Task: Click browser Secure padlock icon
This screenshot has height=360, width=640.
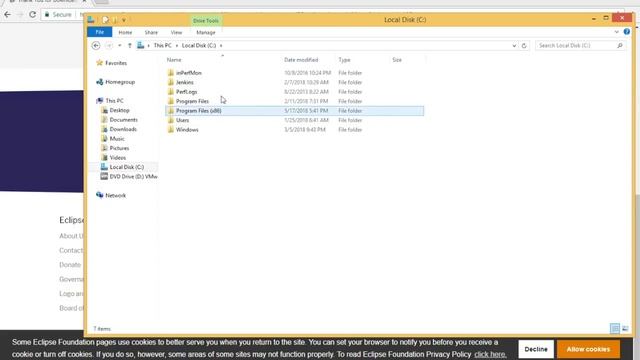Action: 47,15
